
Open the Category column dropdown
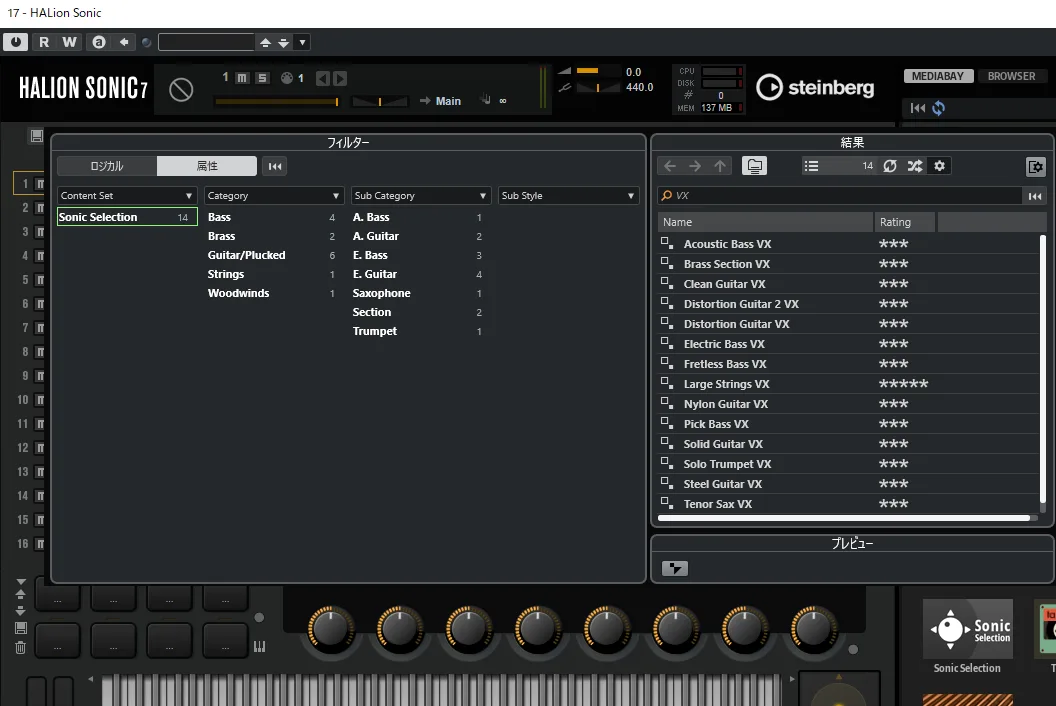[273, 195]
